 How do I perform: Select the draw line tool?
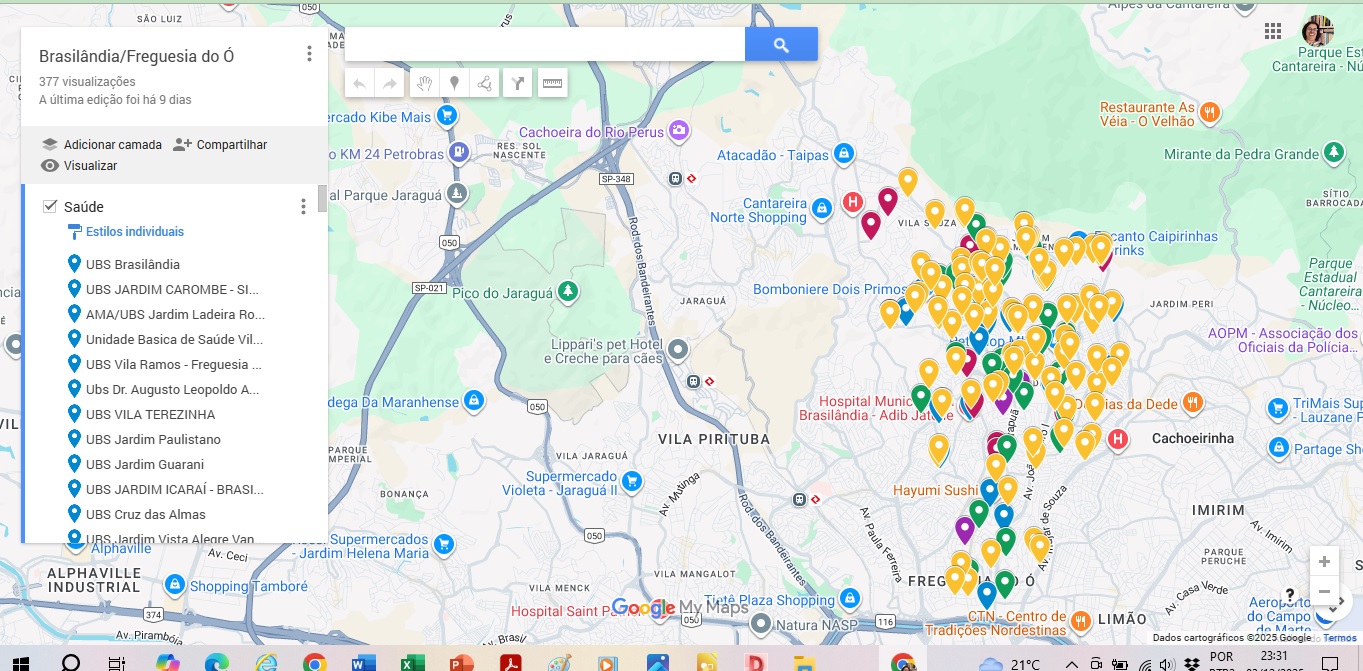485,84
